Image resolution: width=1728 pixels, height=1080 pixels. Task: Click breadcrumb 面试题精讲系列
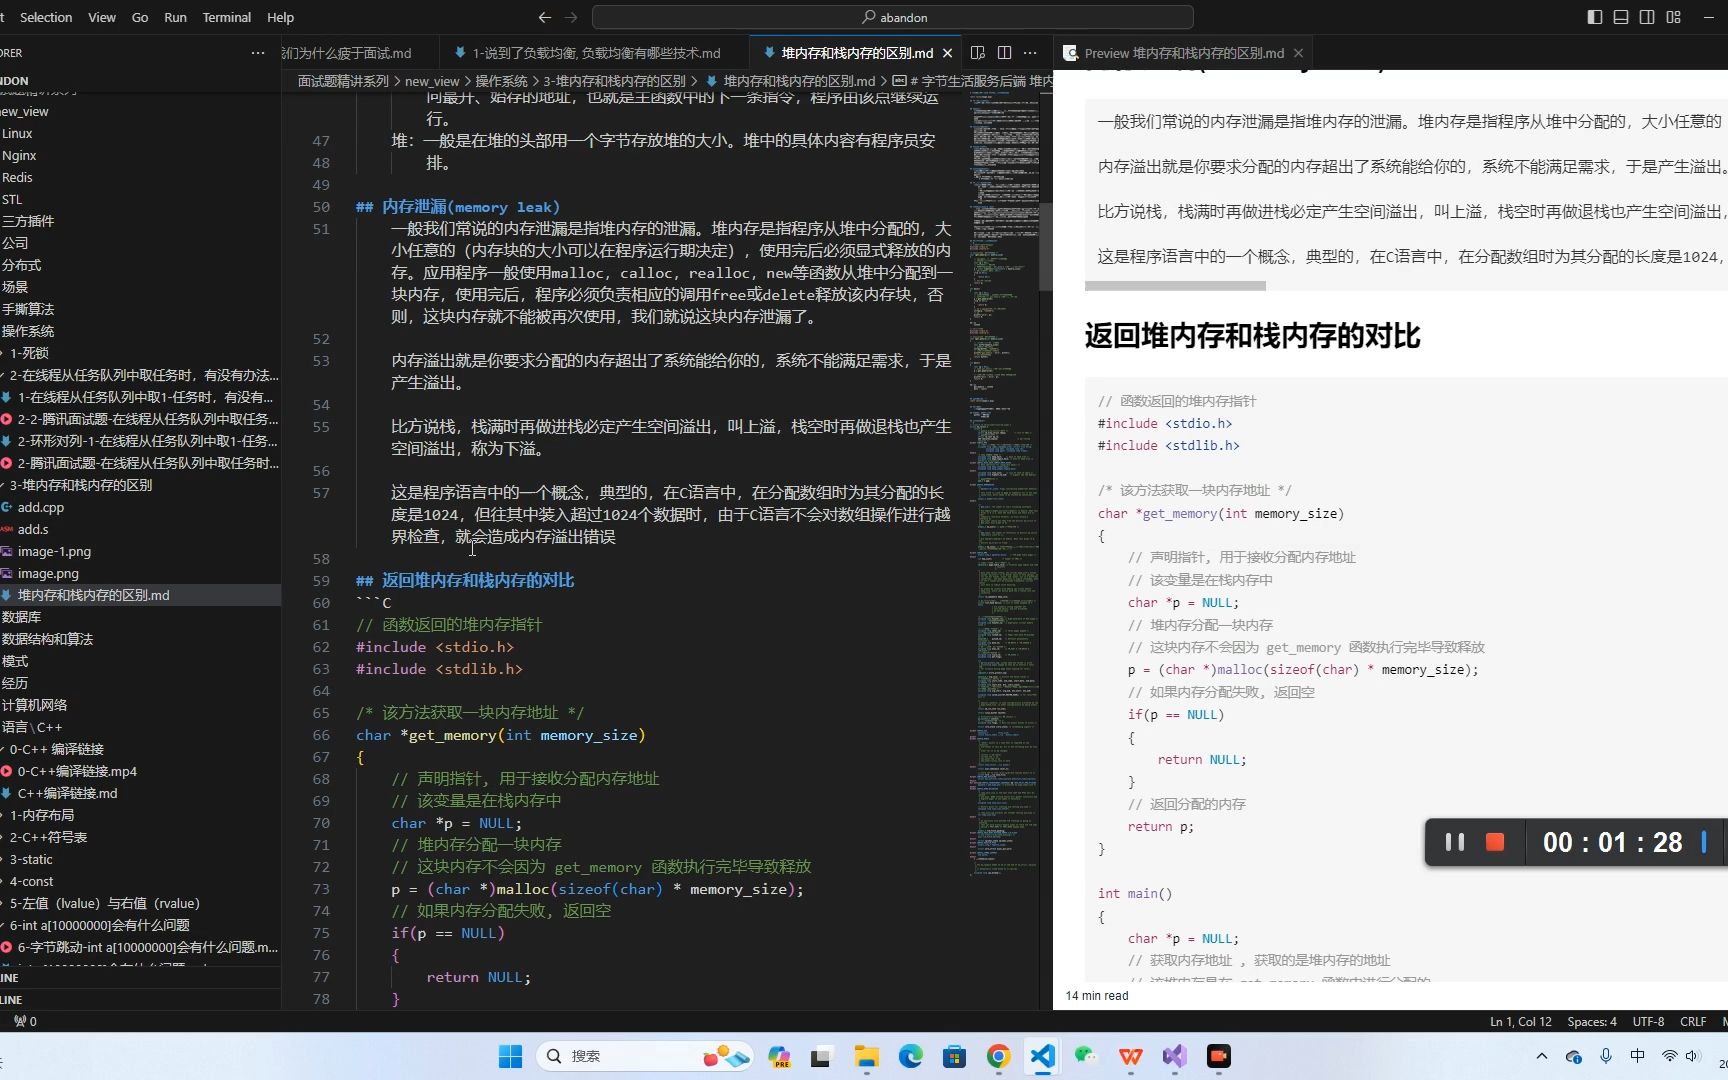[x=343, y=81]
